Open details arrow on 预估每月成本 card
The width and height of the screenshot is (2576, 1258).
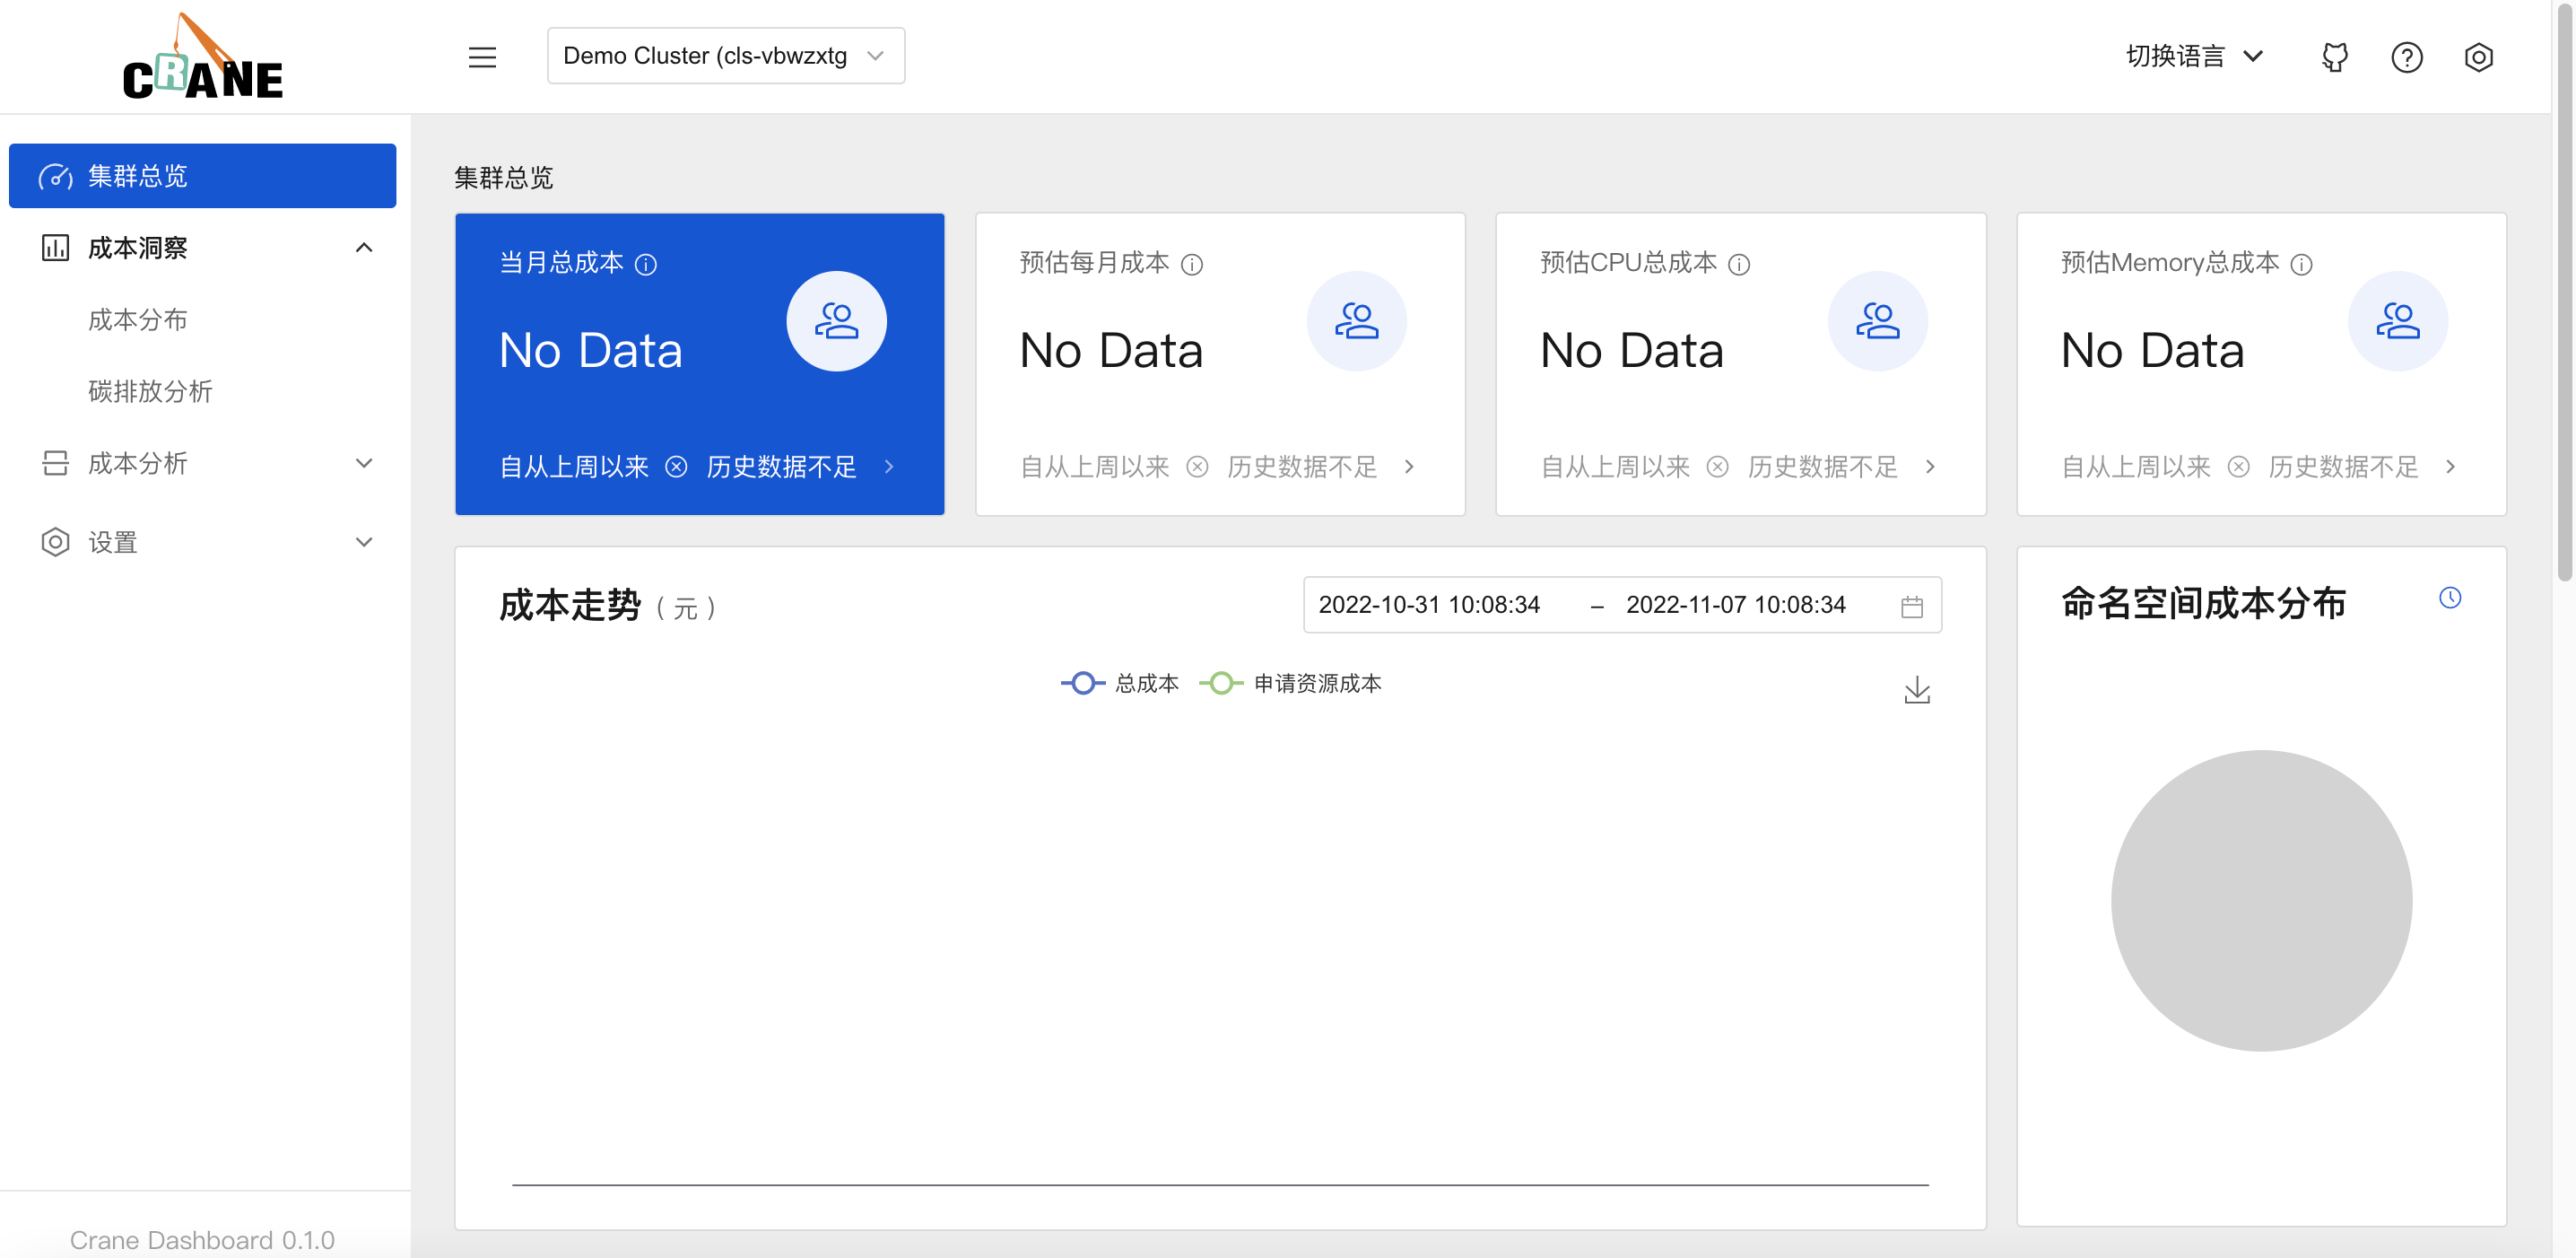click(x=1409, y=467)
